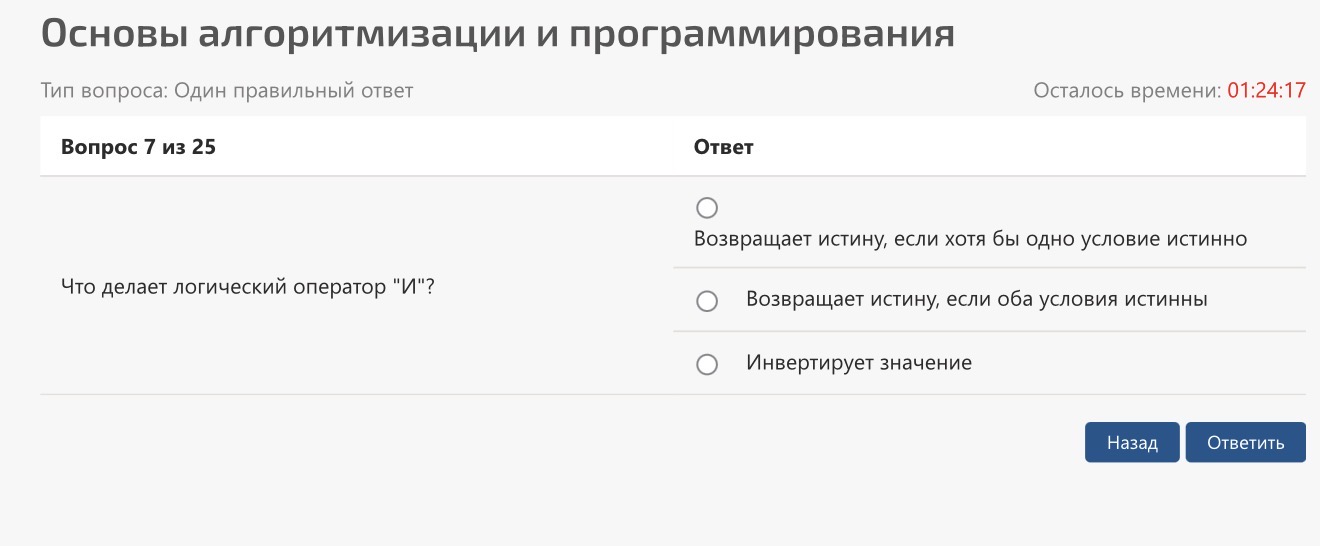Select the radio button for "оба условия истинны"

(707, 301)
